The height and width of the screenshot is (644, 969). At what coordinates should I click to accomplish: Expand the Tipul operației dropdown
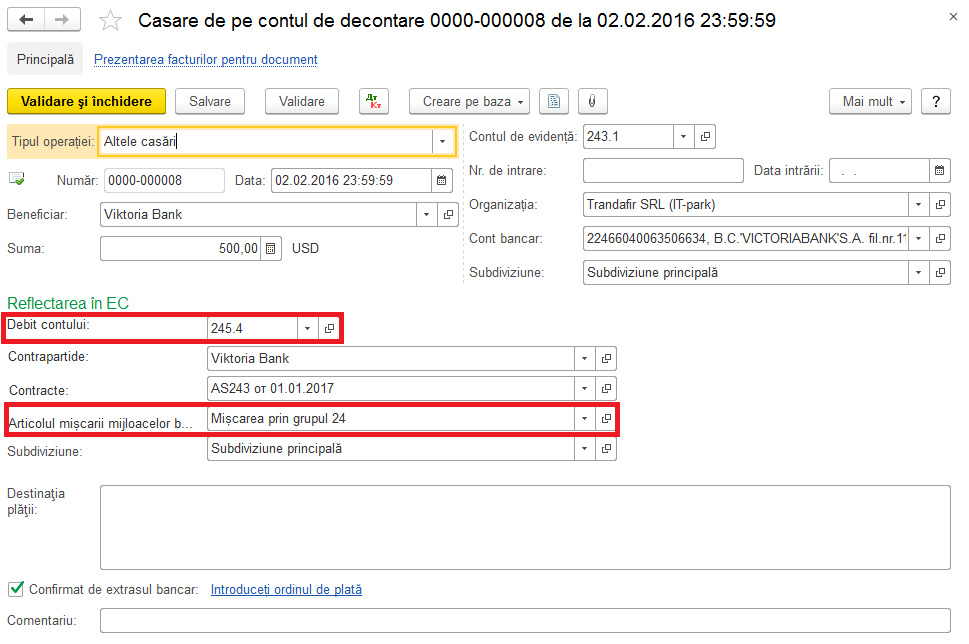click(x=441, y=142)
